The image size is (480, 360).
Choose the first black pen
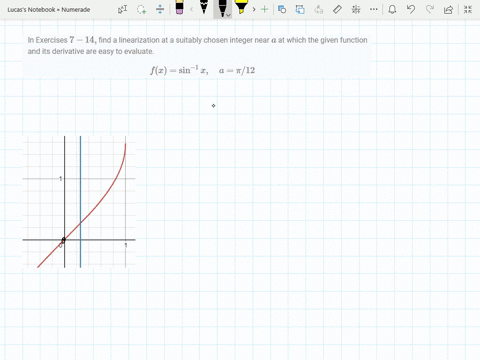tap(204, 7)
